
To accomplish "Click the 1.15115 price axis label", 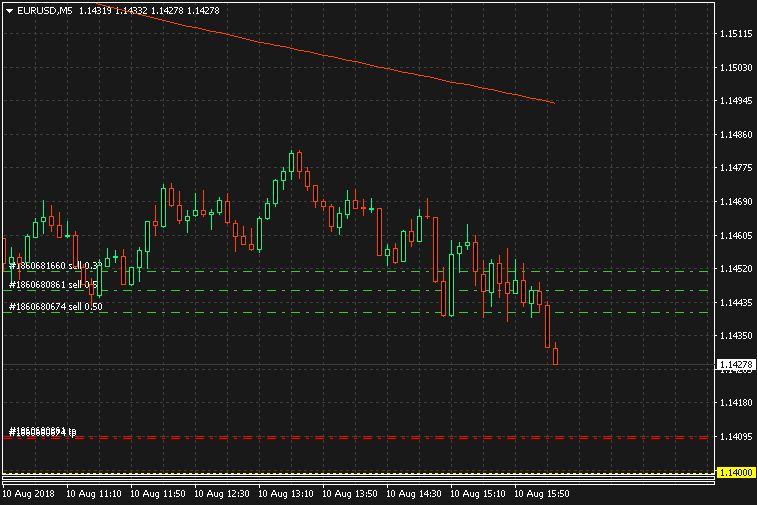I will (x=735, y=34).
